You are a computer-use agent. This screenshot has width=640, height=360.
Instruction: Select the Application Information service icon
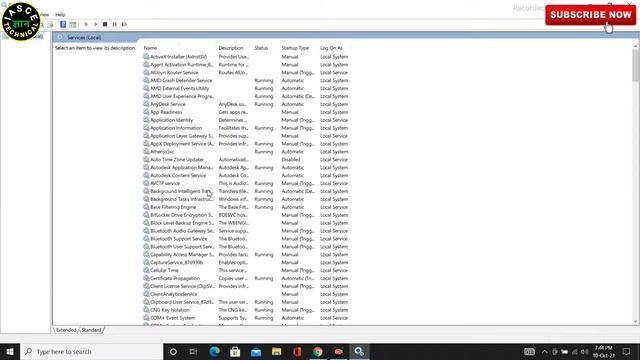tap(146, 128)
